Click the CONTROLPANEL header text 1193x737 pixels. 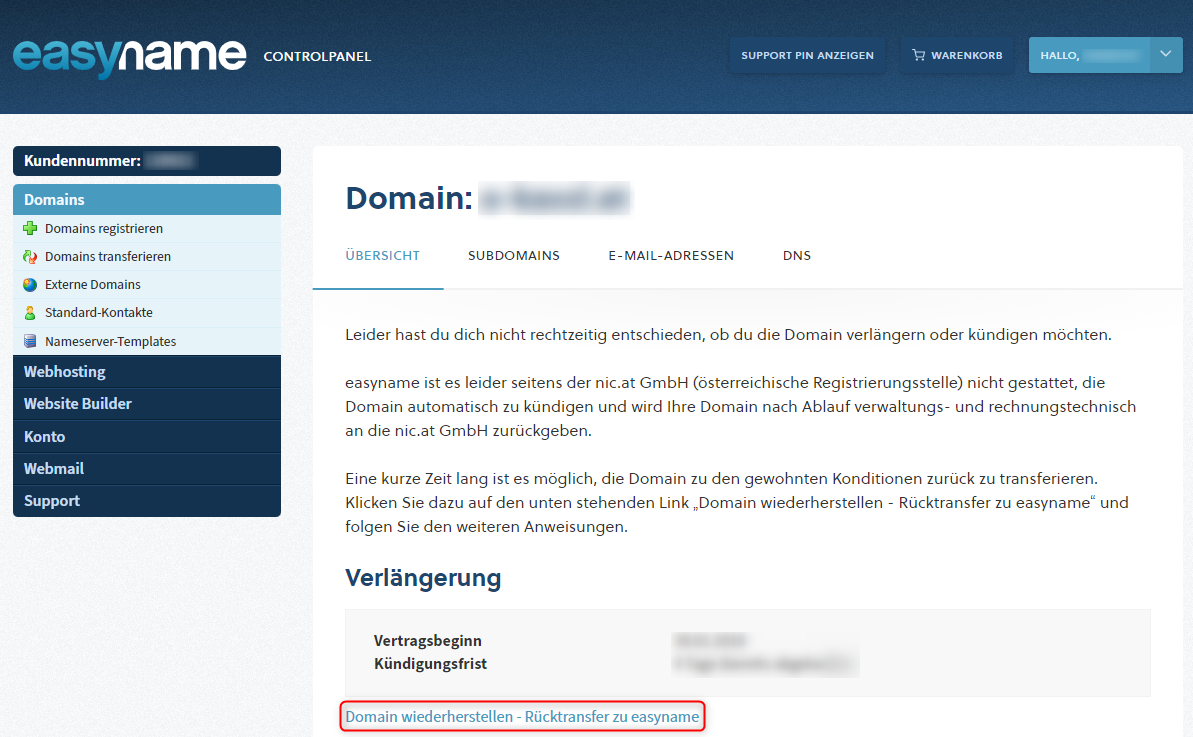[x=317, y=56]
